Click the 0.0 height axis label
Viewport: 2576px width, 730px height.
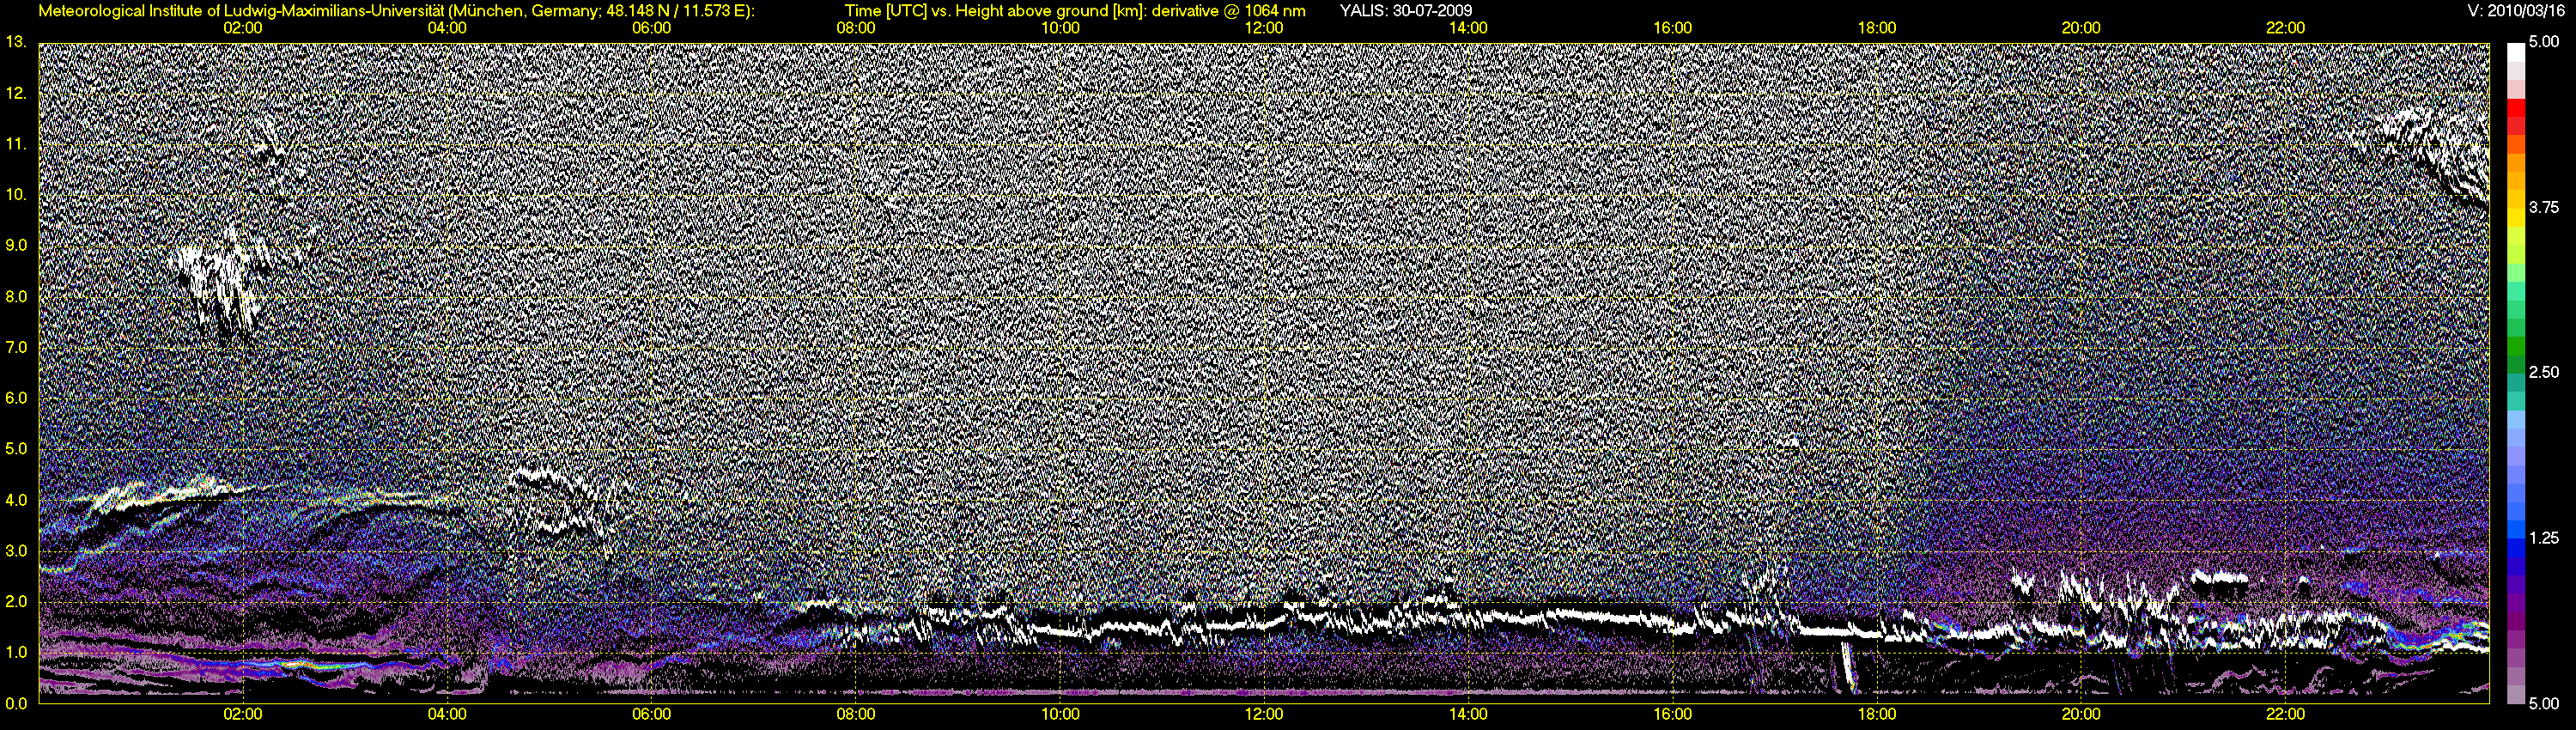(x=16, y=703)
